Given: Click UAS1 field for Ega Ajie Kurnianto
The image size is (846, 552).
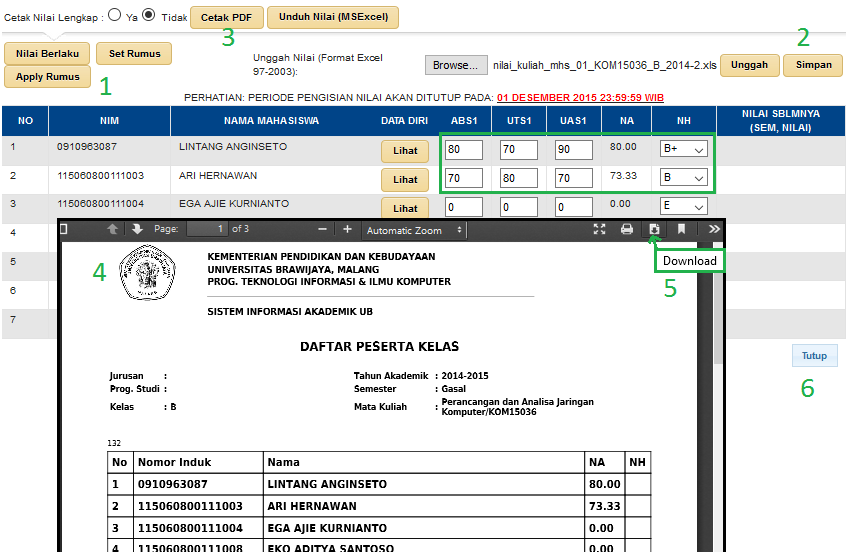Looking at the screenshot, I should tap(574, 207).
